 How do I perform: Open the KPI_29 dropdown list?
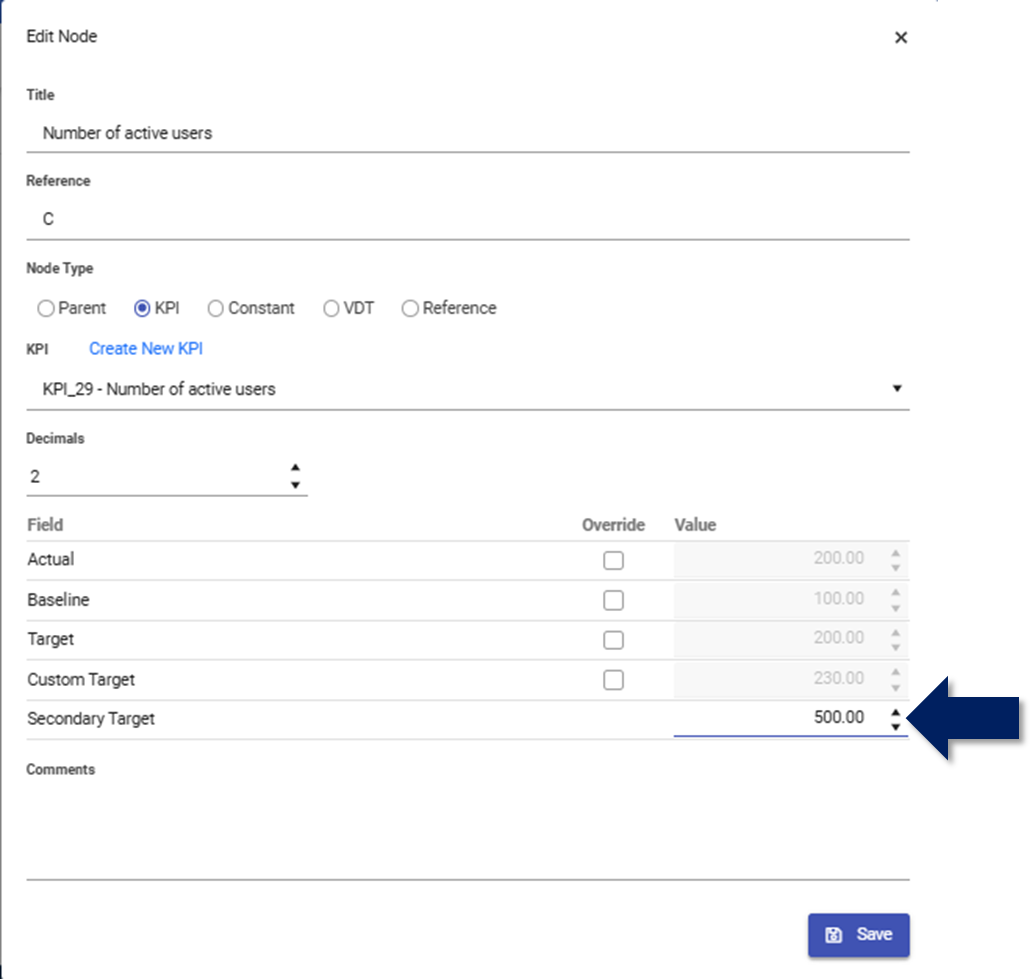pyautogui.click(x=468, y=389)
